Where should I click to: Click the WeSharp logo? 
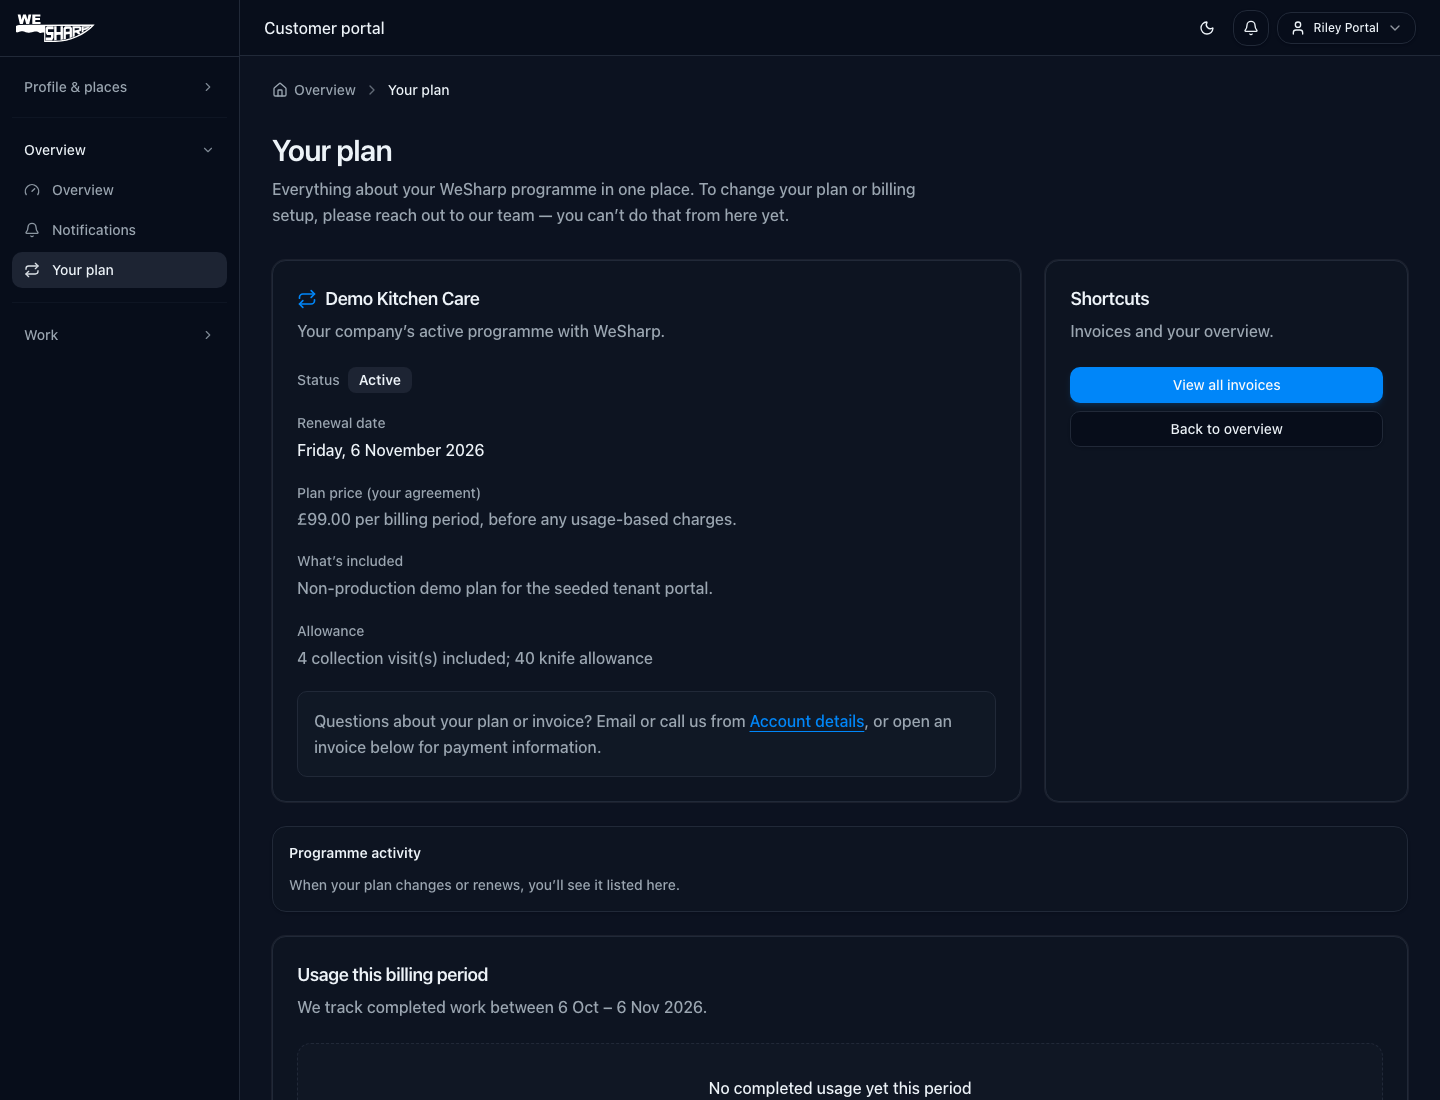click(55, 28)
